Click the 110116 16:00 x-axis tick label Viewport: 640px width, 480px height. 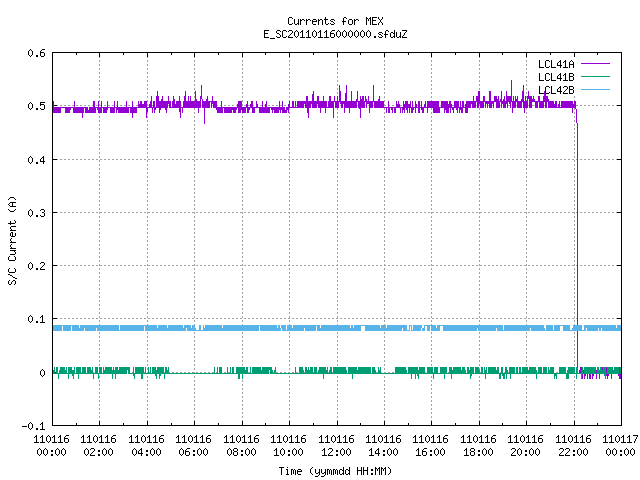(431, 446)
